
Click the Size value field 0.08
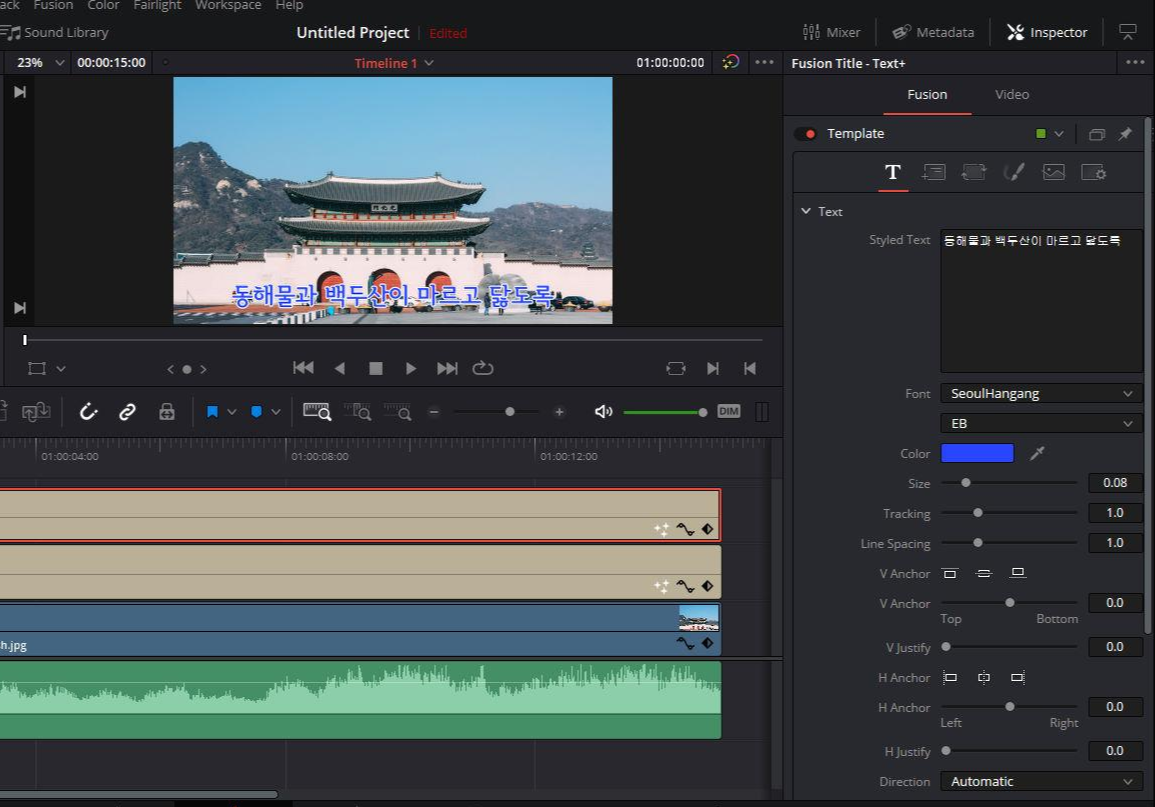coord(1114,483)
